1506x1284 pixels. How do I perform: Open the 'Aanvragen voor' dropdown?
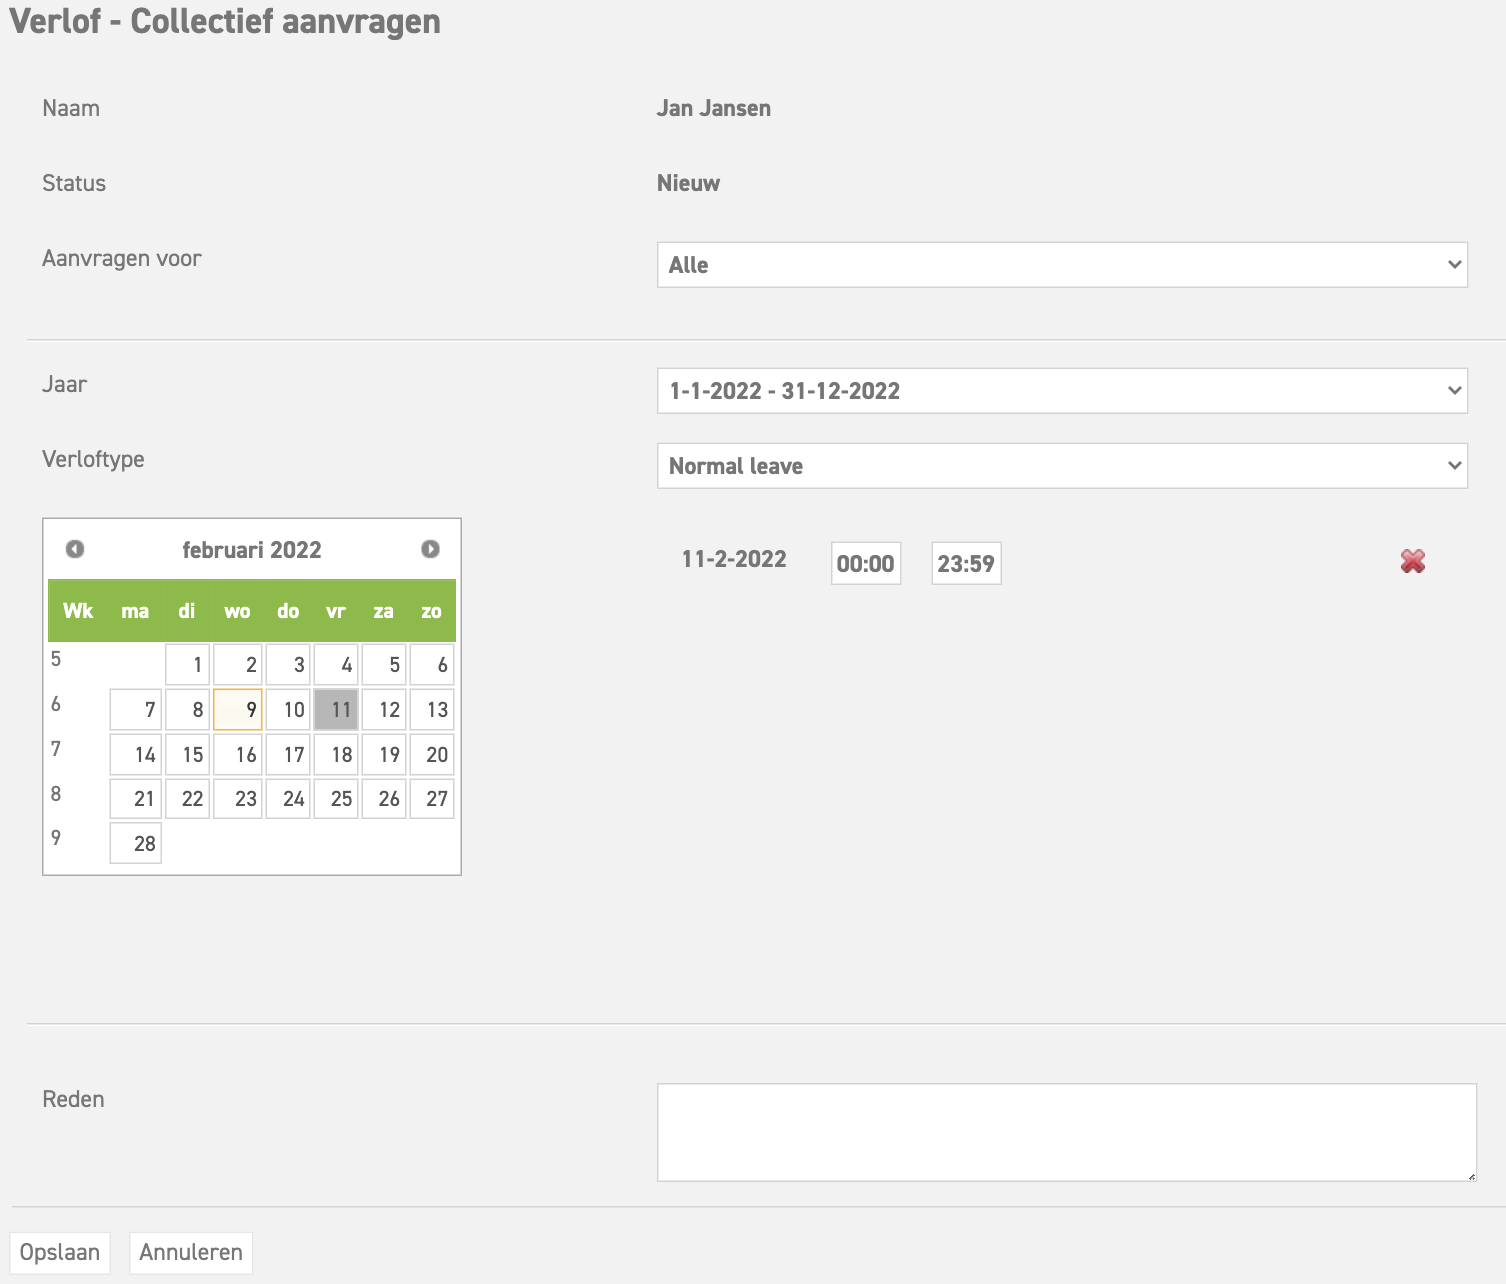1061,265
